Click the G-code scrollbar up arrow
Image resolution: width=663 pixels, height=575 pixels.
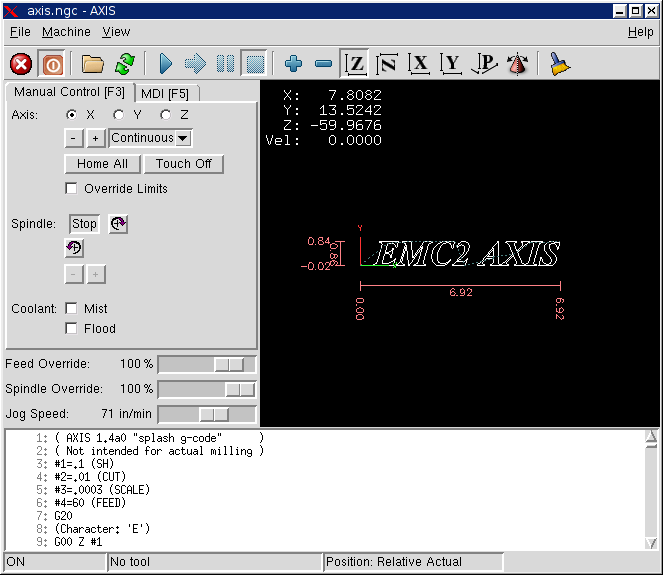click(x=651, y=436)
